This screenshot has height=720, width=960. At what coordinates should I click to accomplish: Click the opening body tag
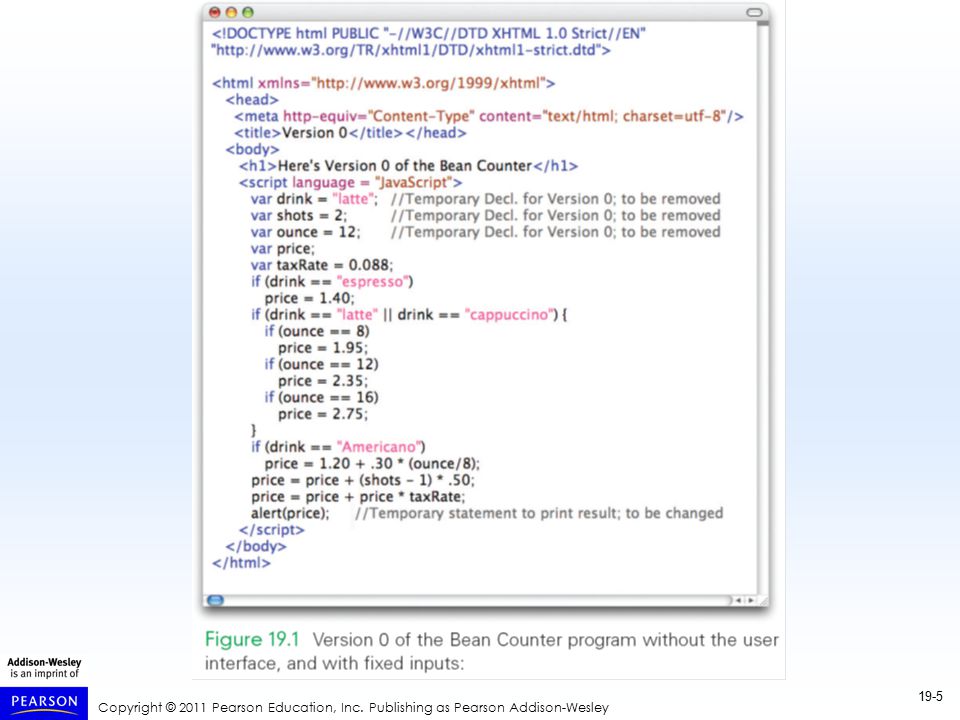tap(252, 149)
